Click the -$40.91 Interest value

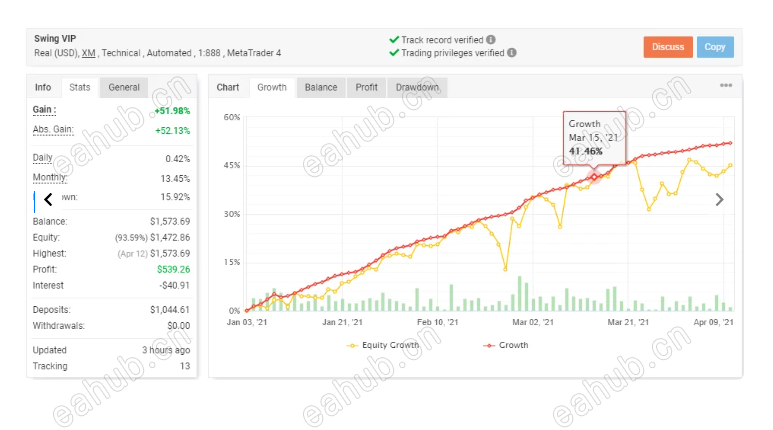[x=175, y=286]
